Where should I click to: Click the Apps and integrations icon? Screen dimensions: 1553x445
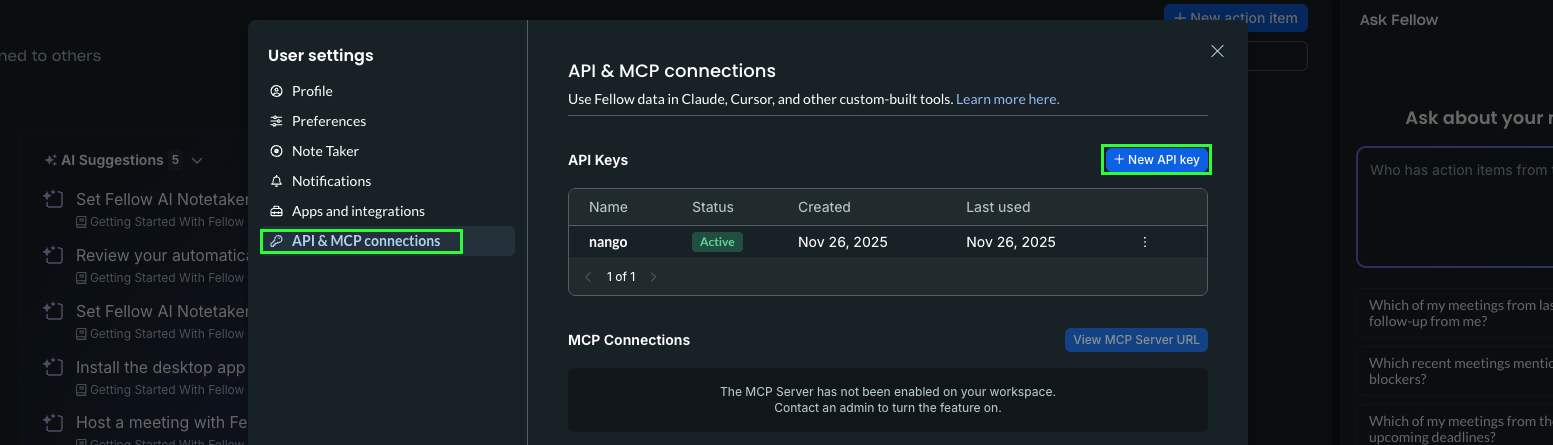point(276,211)
